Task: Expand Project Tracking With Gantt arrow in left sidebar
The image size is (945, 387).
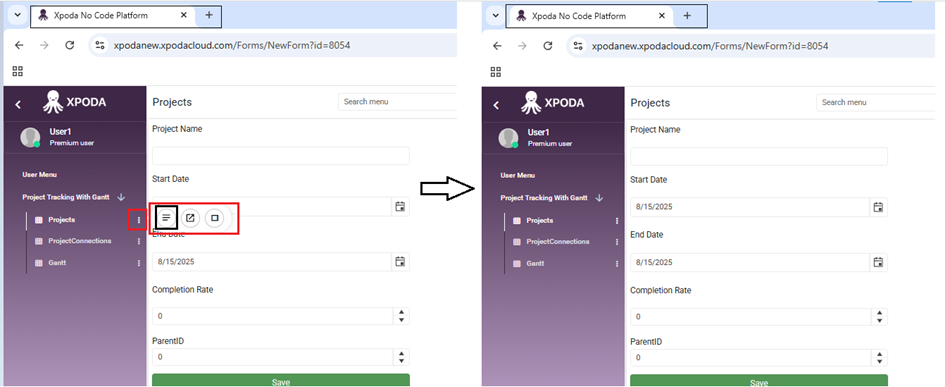Action: [x=121, y=197]
